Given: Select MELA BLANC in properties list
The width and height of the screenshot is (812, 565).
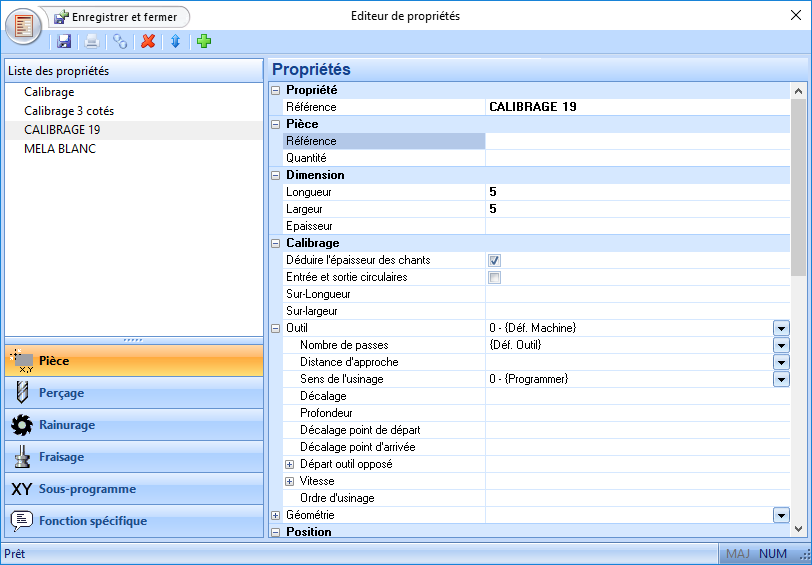Looking at the screenshot, I should click(60, 149).
